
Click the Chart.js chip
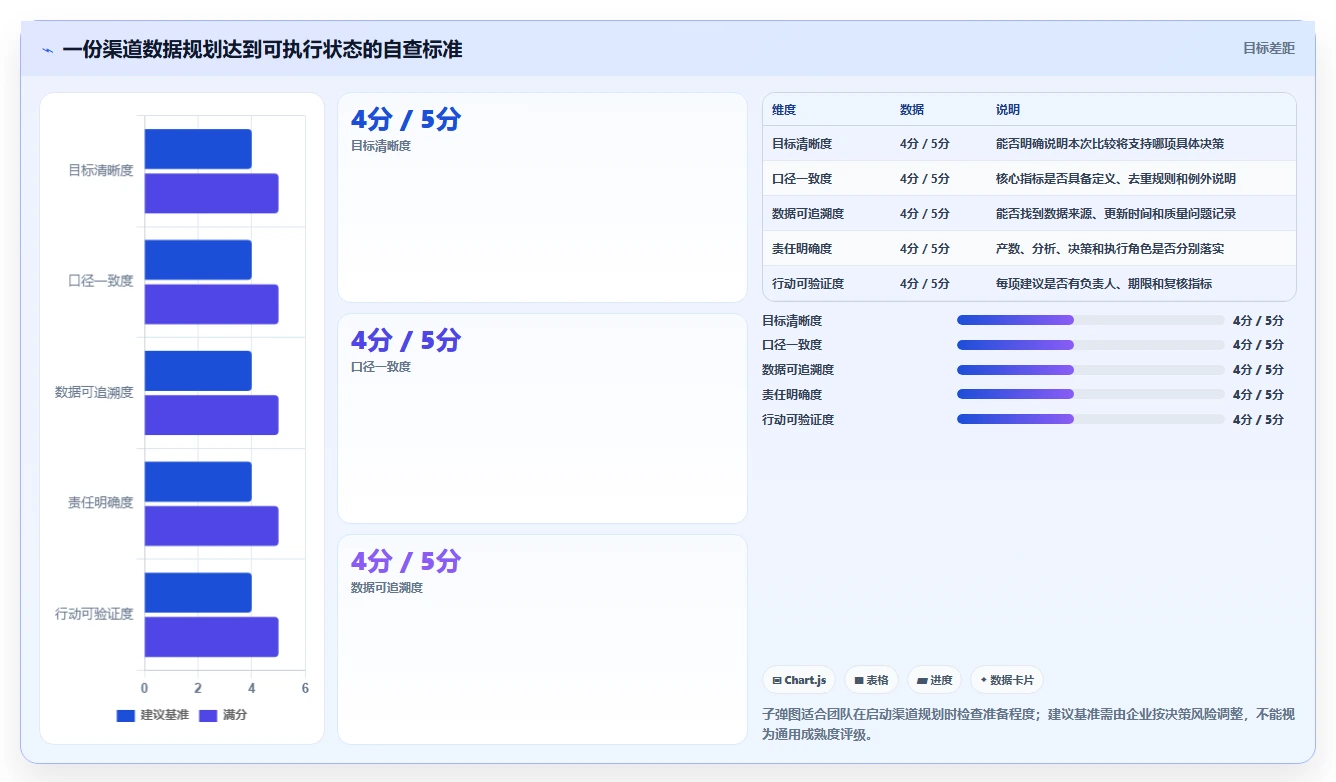pos(799,680)
